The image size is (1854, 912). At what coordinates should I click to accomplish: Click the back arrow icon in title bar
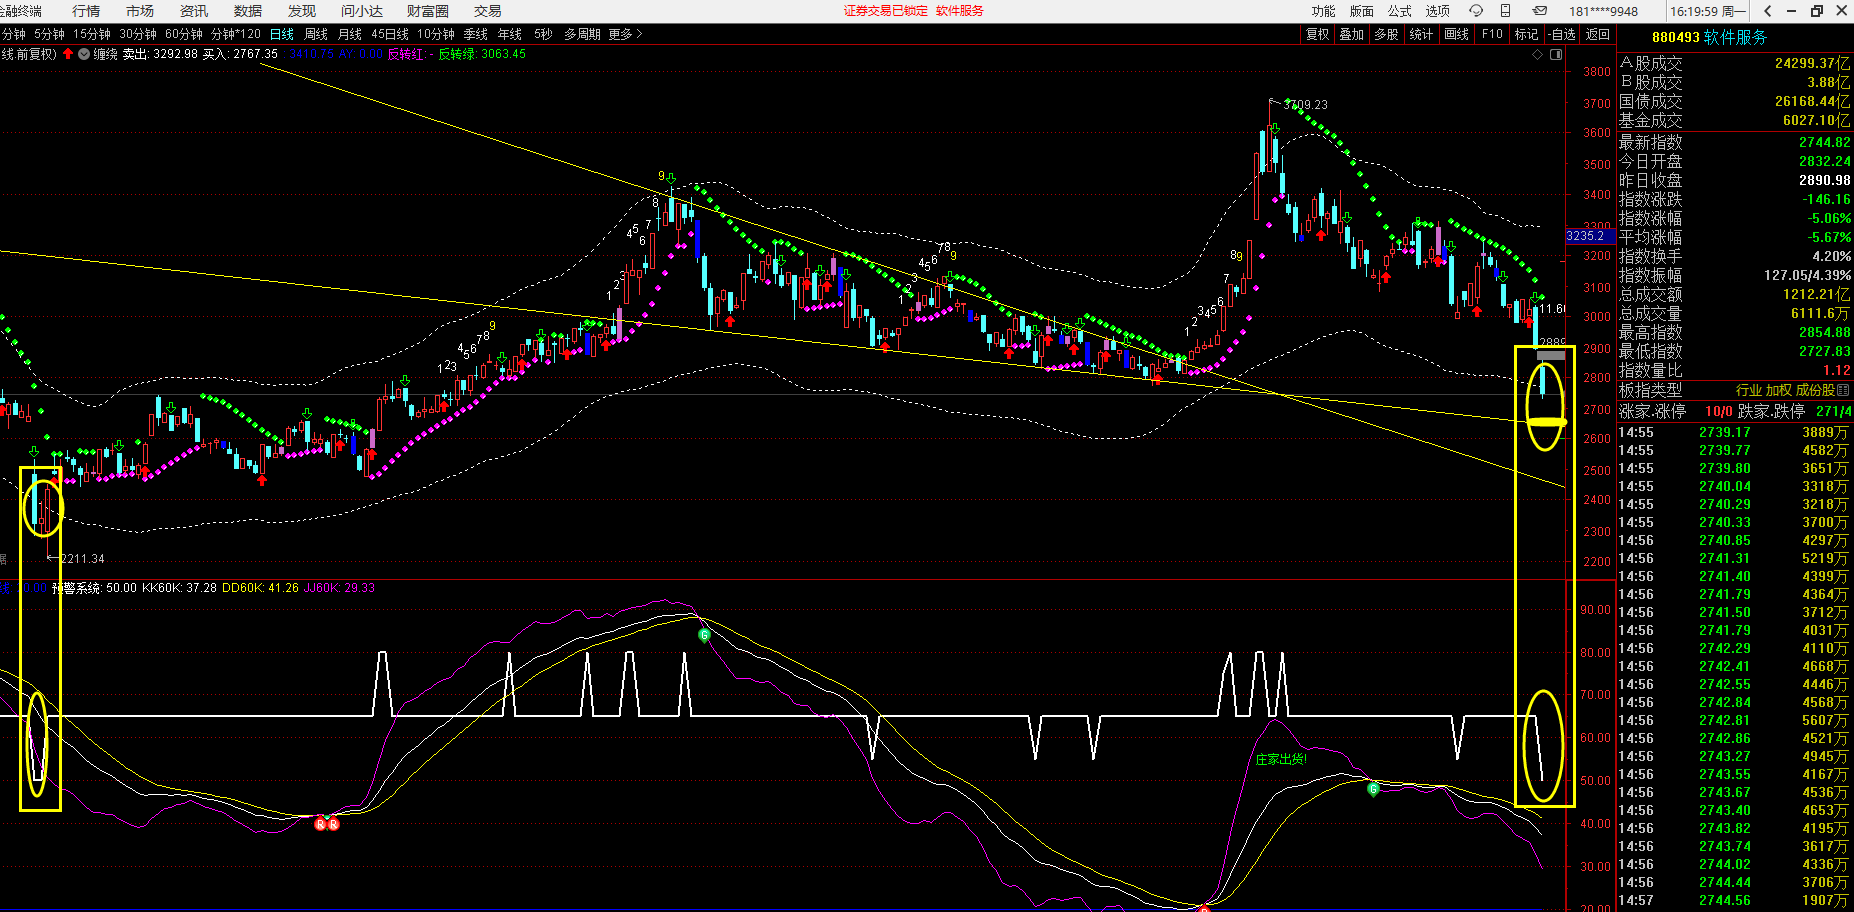[x=1768, y=11]
